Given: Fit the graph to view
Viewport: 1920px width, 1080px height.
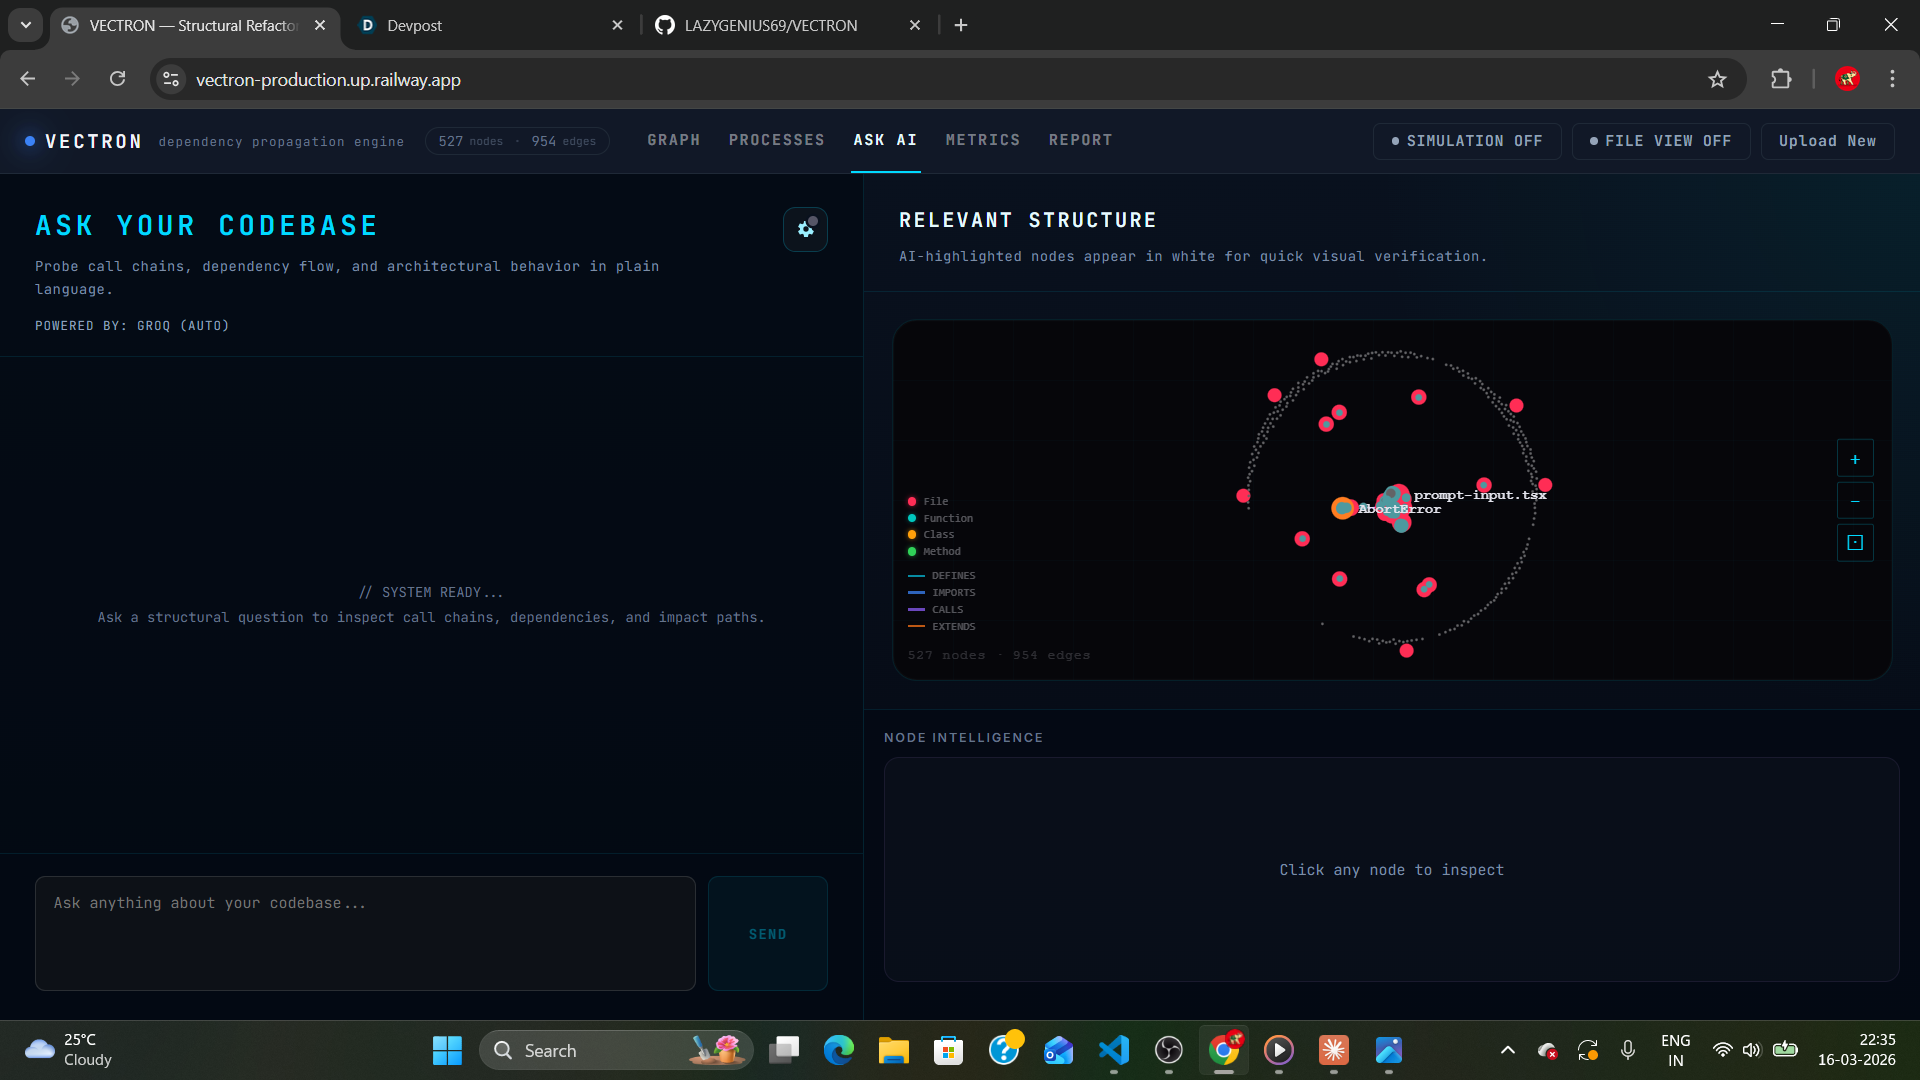Looking at the screenshot, I should (x=1855, y=543).
